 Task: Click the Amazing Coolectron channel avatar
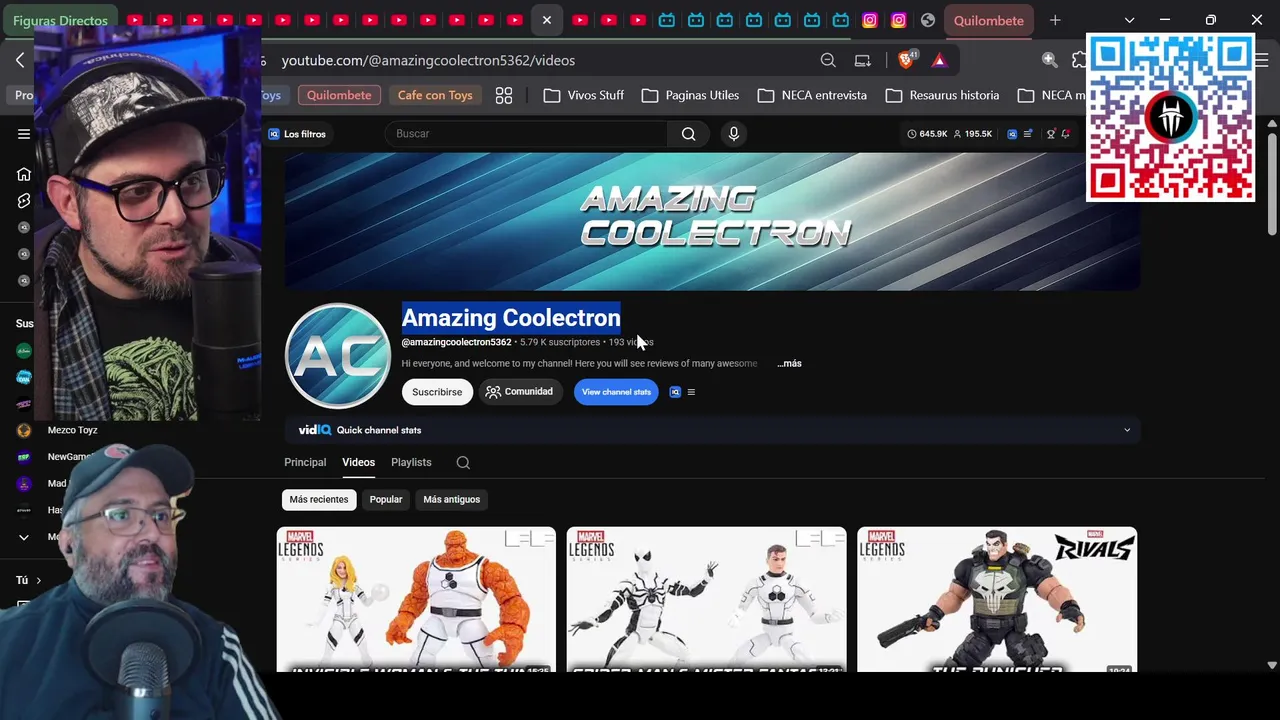click(338, 355)
